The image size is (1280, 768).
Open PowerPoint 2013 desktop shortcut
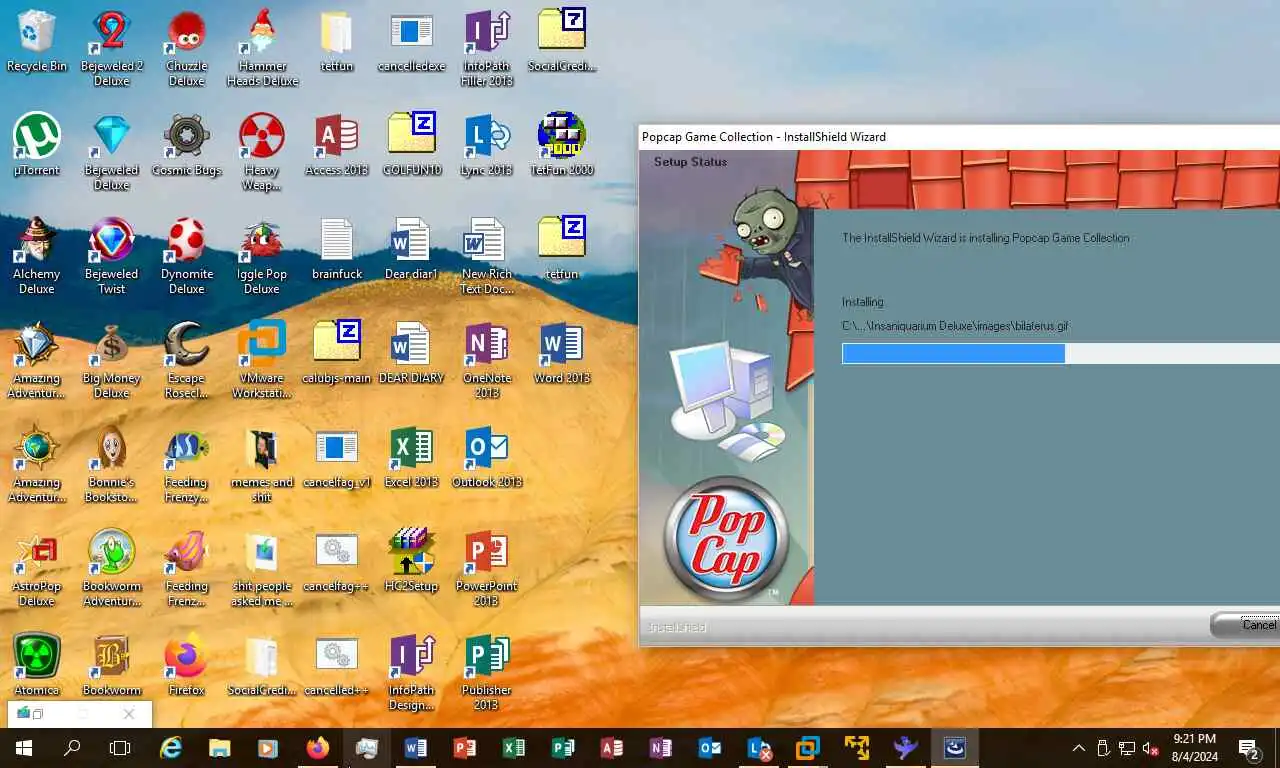487,568
